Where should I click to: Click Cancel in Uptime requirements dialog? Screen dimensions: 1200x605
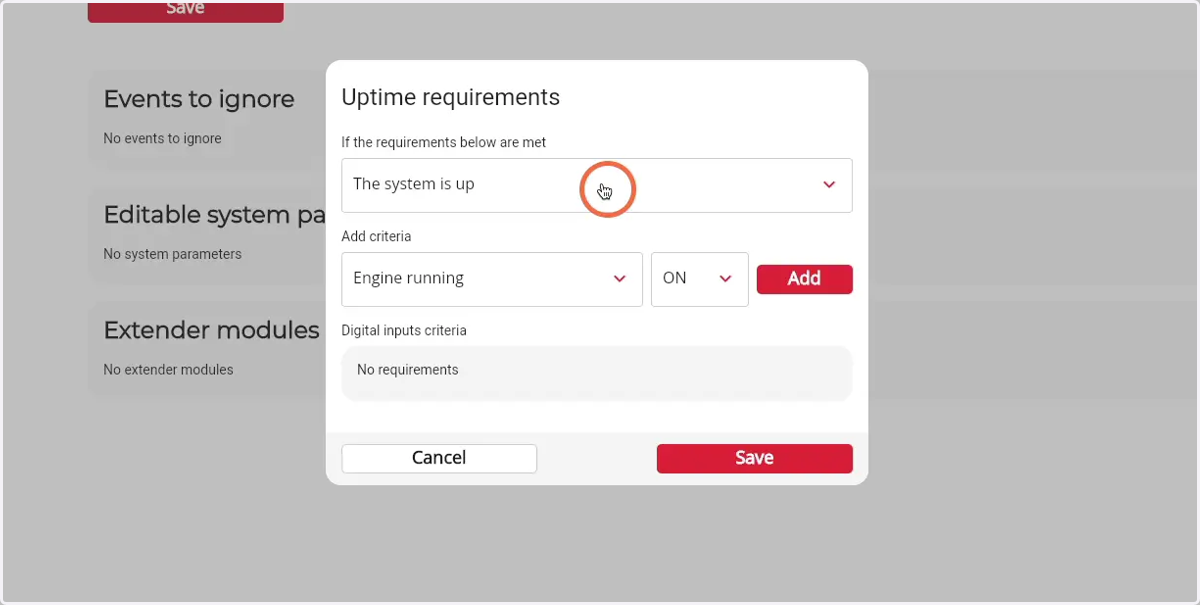[x=439, y=458]
